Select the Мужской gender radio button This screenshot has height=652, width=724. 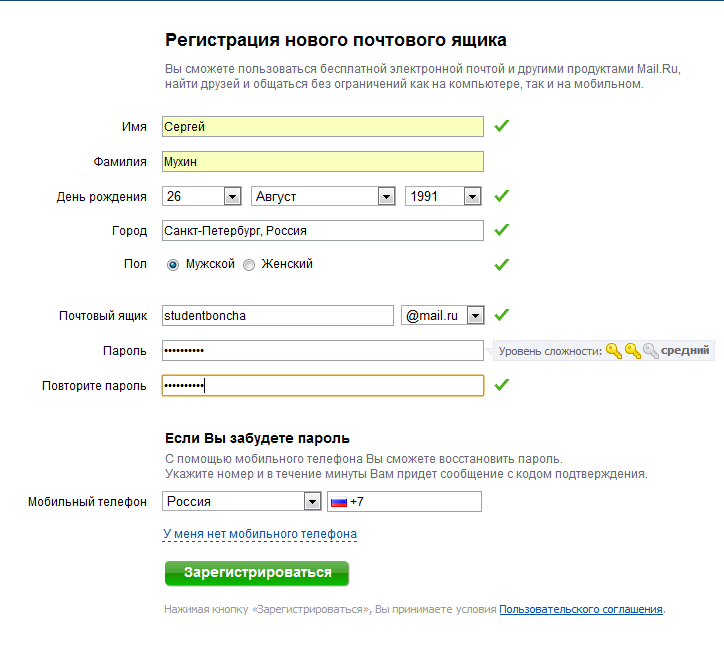click(173, 265)
